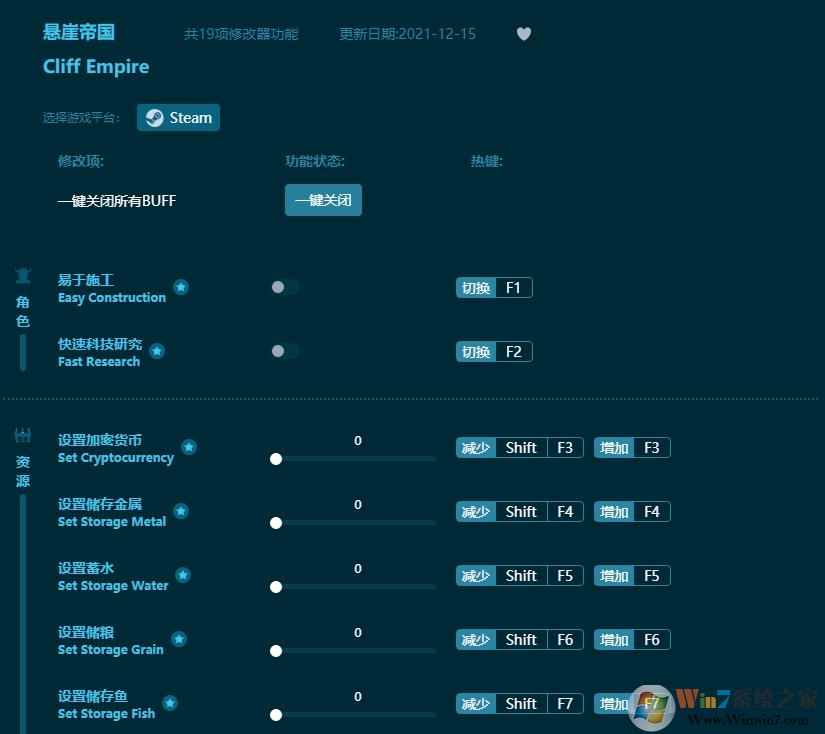Screen dimensions: 825x734
Task: Star the Easy Construction cheat
Action: 181,287
